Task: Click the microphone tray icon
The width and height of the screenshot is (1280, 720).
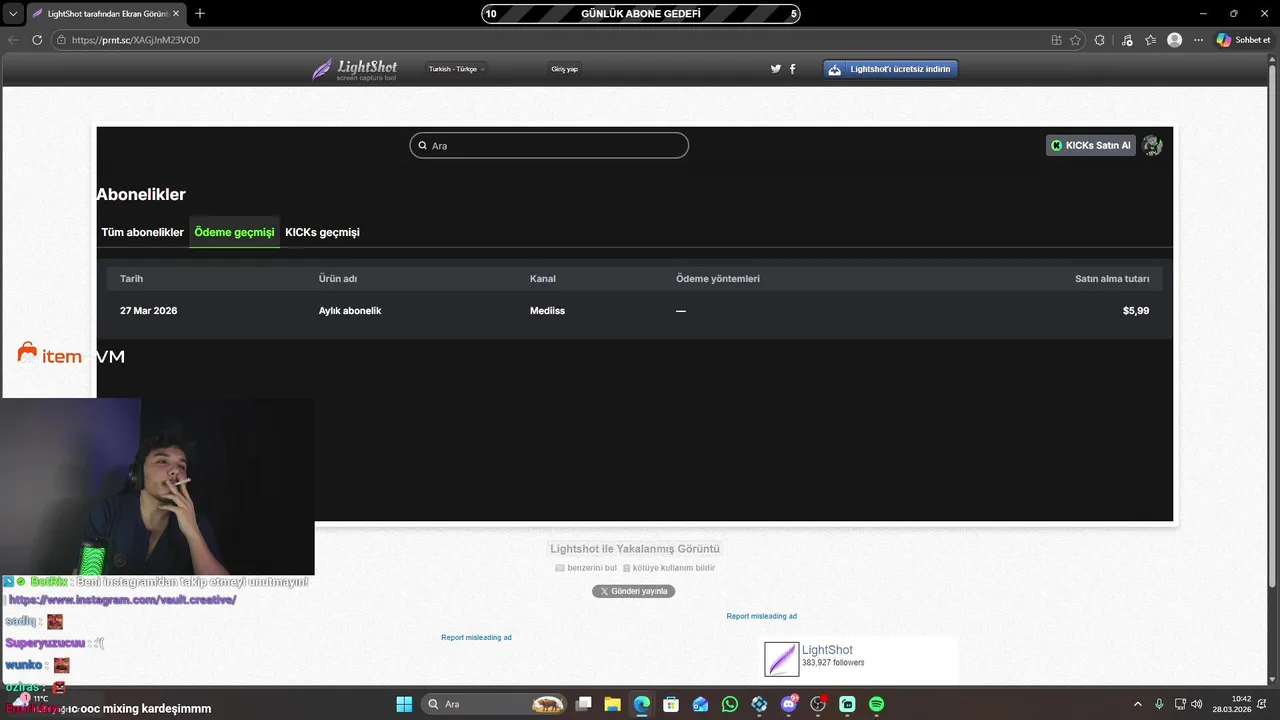Action: 1159,704
